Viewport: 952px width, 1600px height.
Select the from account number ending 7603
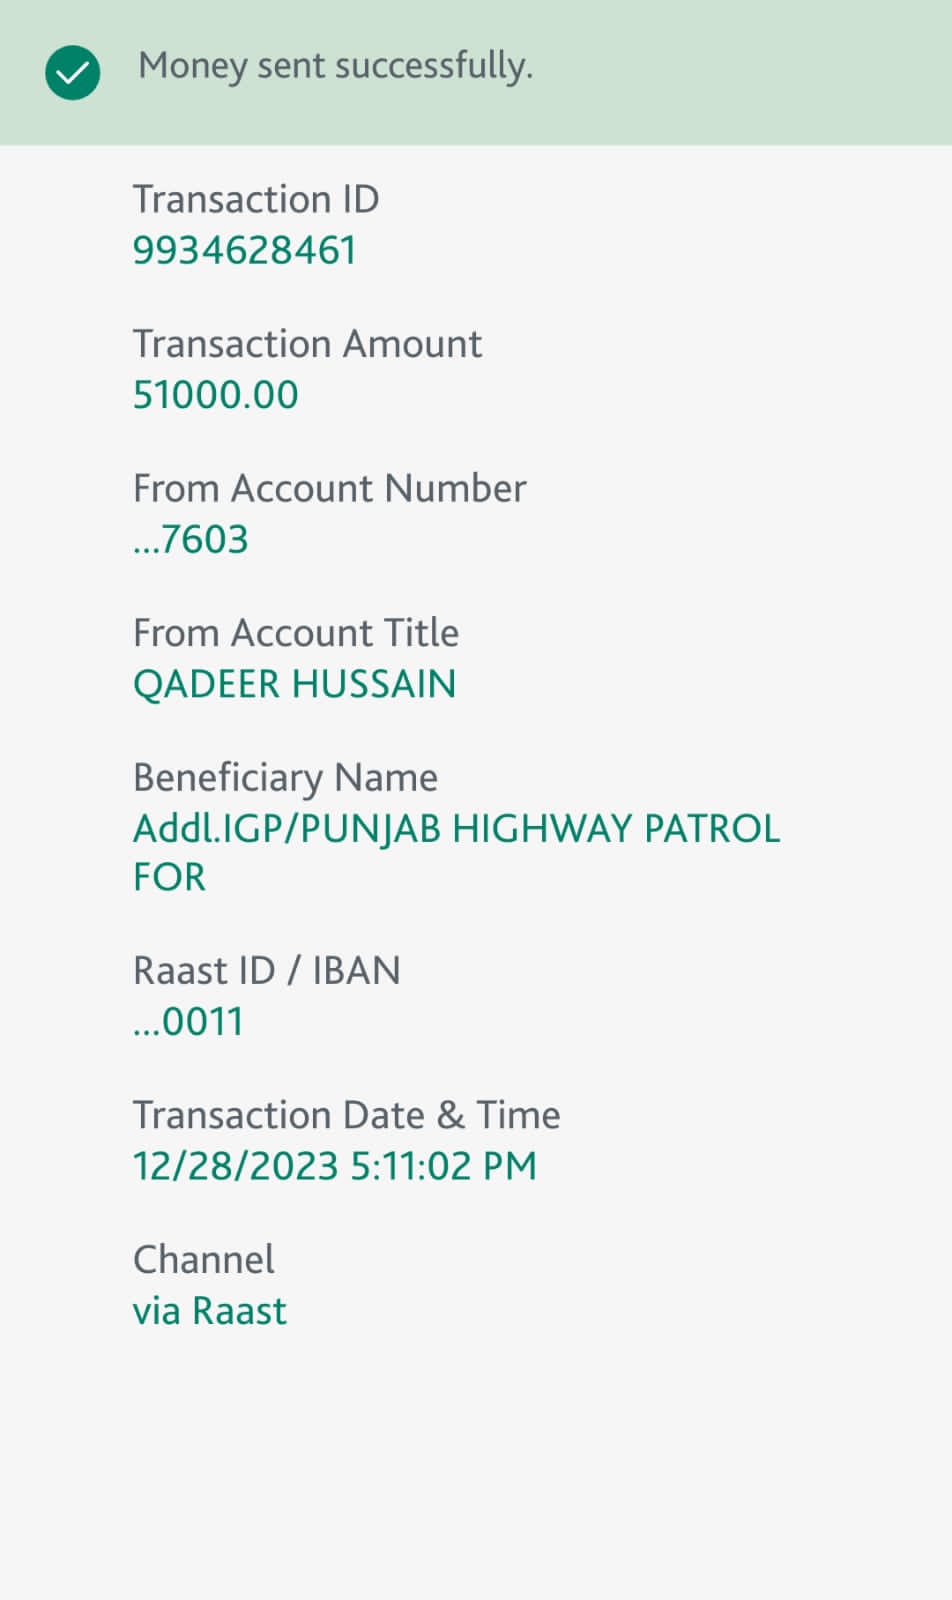191,540
